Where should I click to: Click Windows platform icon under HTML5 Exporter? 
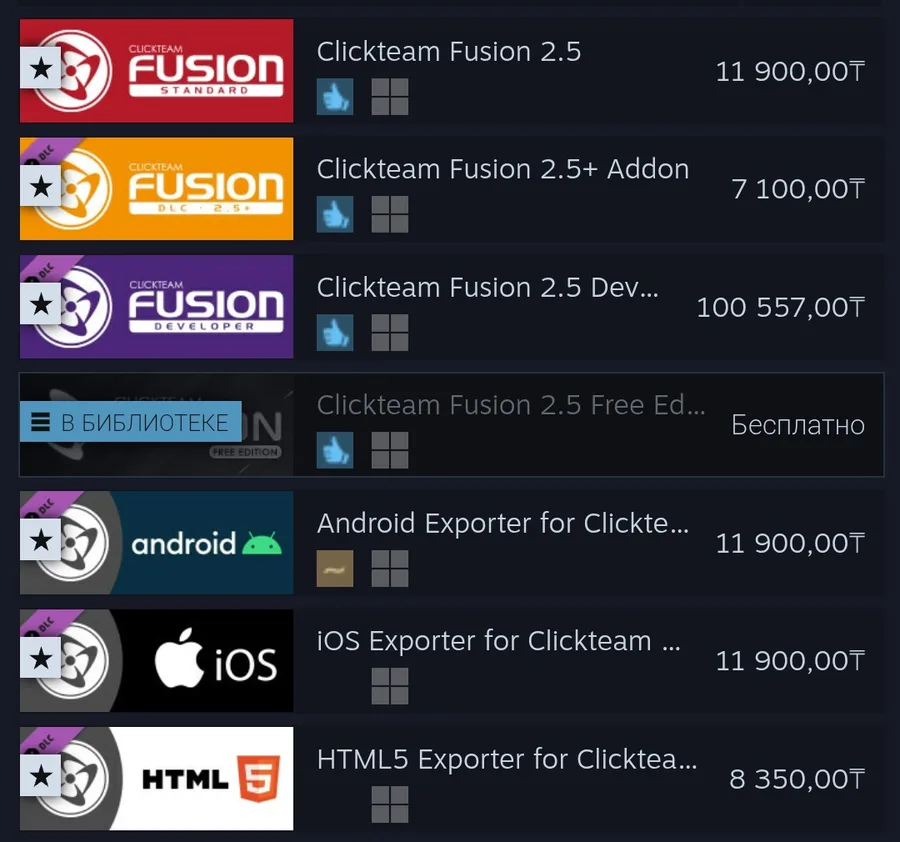pos(390,804)
